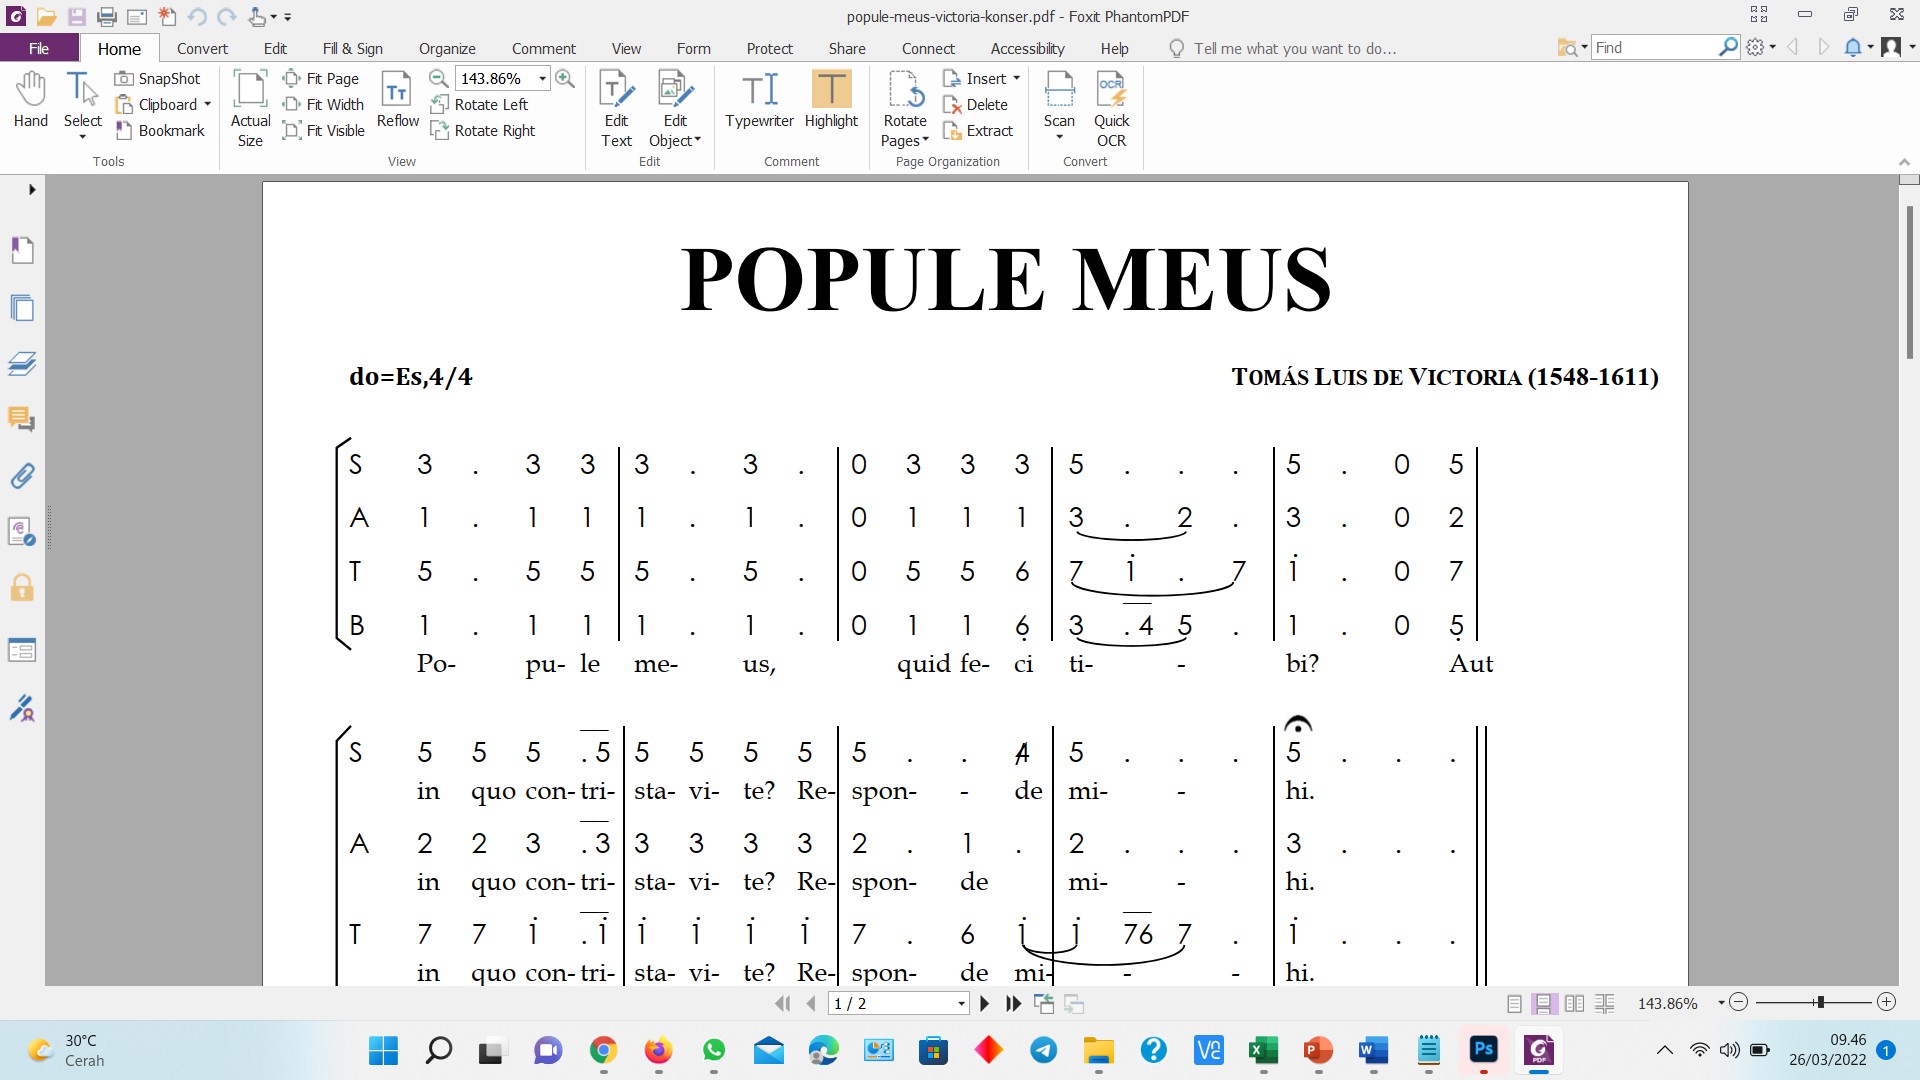Open the File menu
1920x1080 pixels.
point(39,48)
